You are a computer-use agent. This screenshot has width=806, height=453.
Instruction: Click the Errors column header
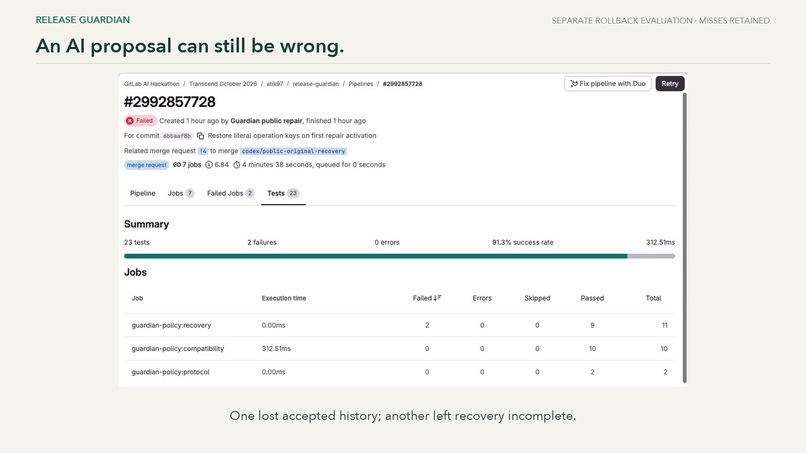click(482, 298)
